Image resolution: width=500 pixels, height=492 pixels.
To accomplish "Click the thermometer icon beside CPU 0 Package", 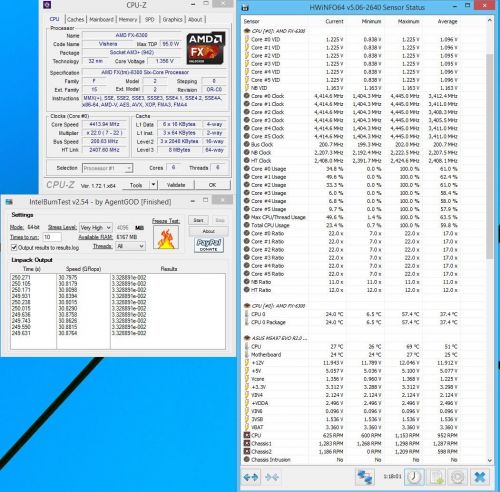I will (x=247, y=322).
